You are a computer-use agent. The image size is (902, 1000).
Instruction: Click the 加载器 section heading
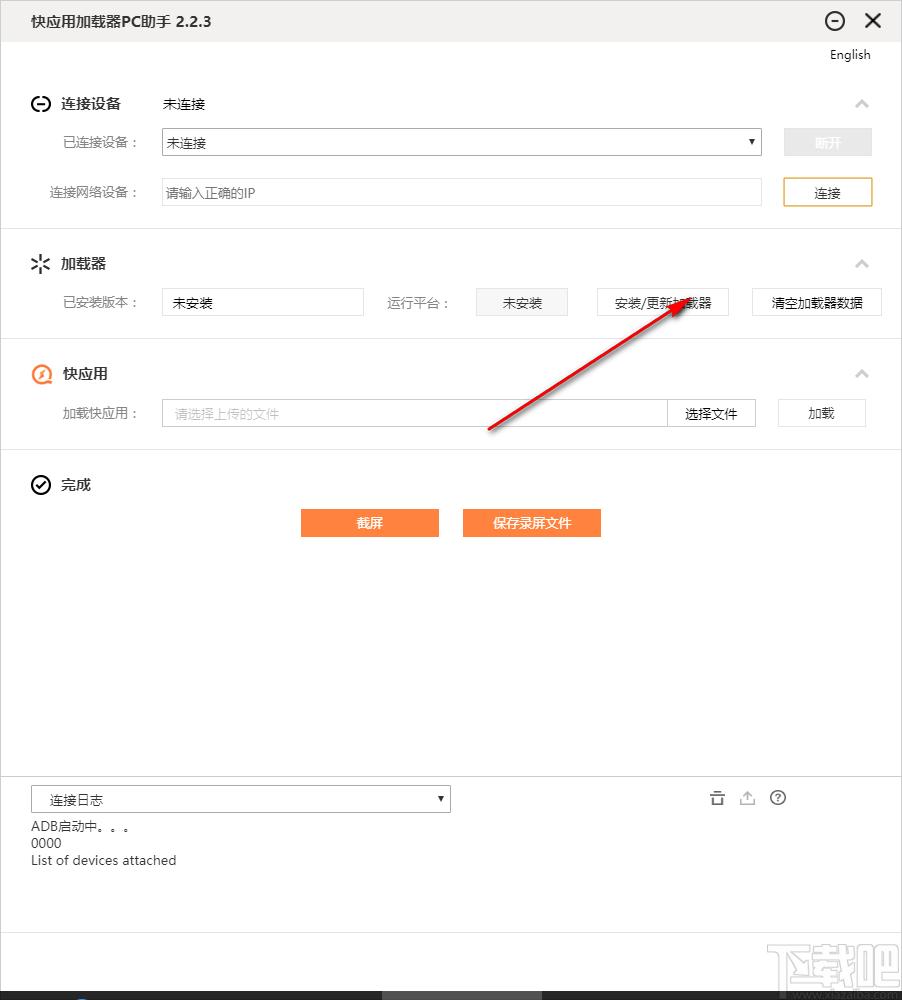[x=83, y=264]
